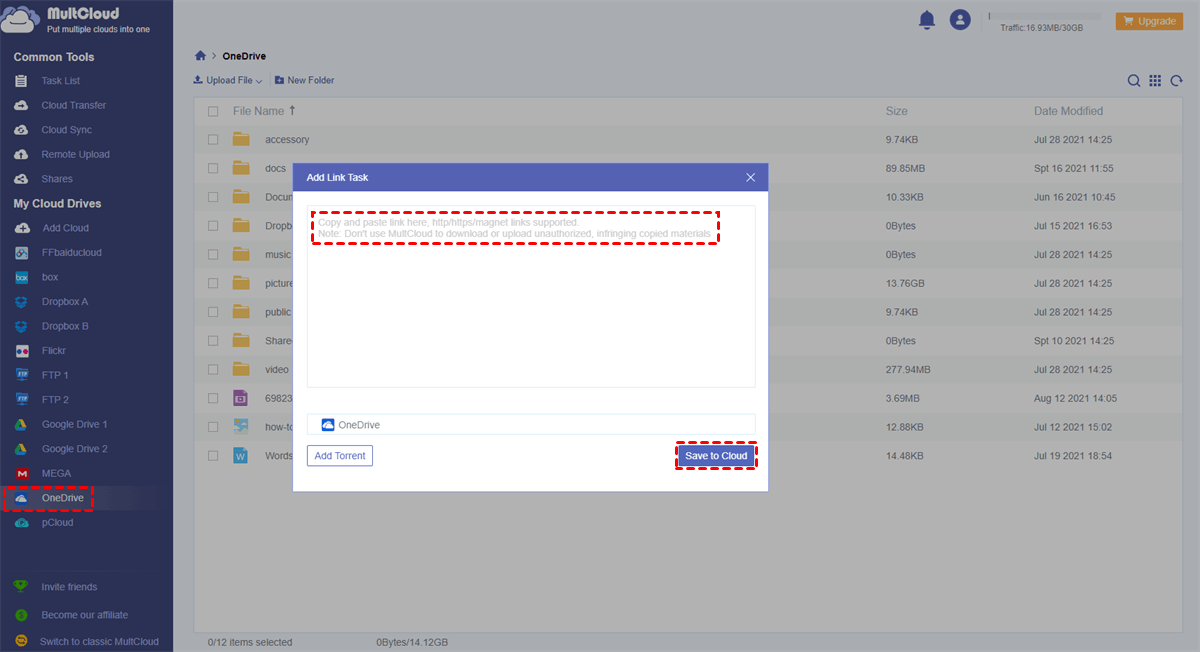Viewport: 1200px width, 652px height.
Task: Open the Upload File dropdown
Action: [x=227, y=80]
